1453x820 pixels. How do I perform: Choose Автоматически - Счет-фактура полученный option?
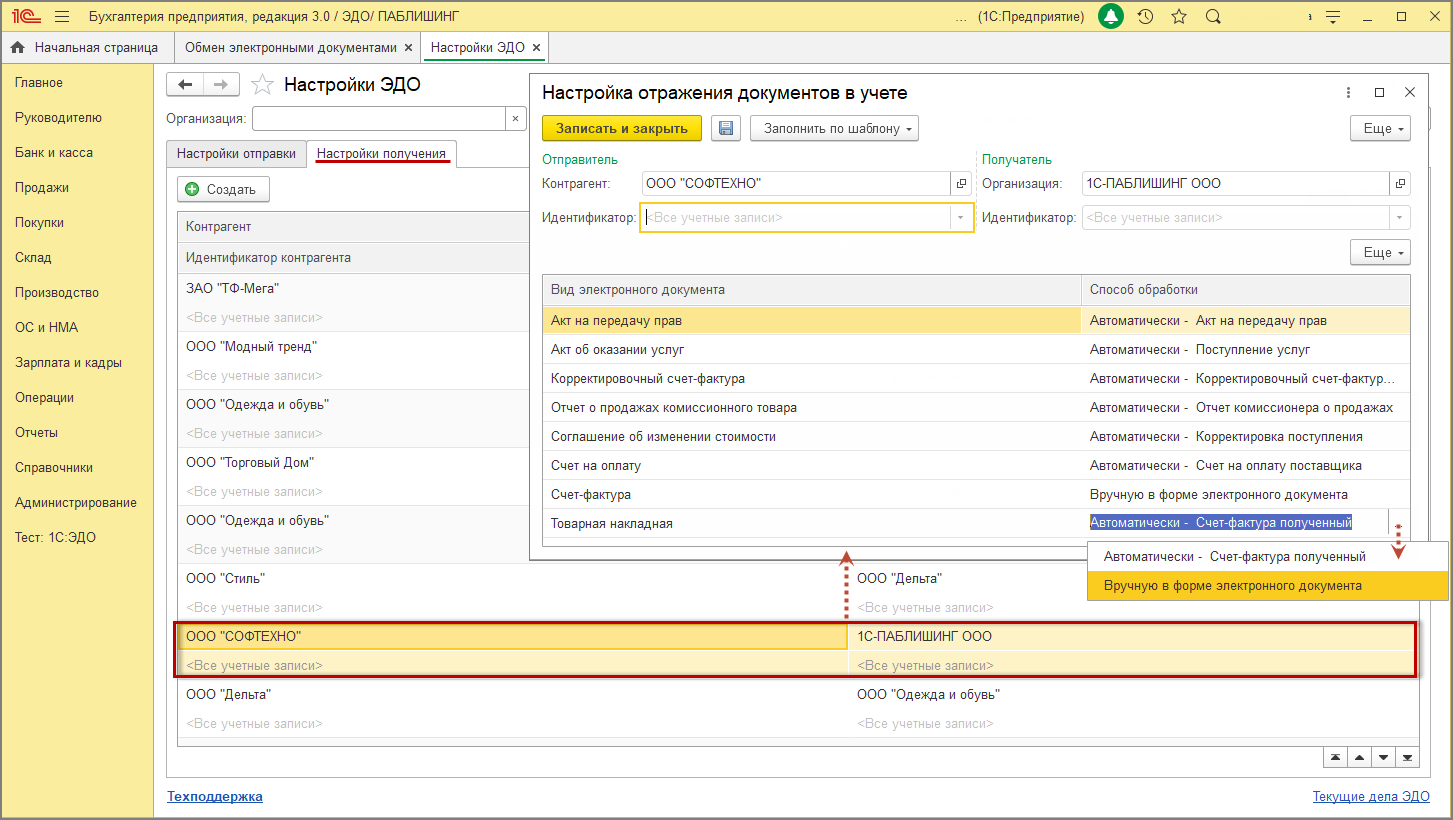click(x=1267, y=557)
